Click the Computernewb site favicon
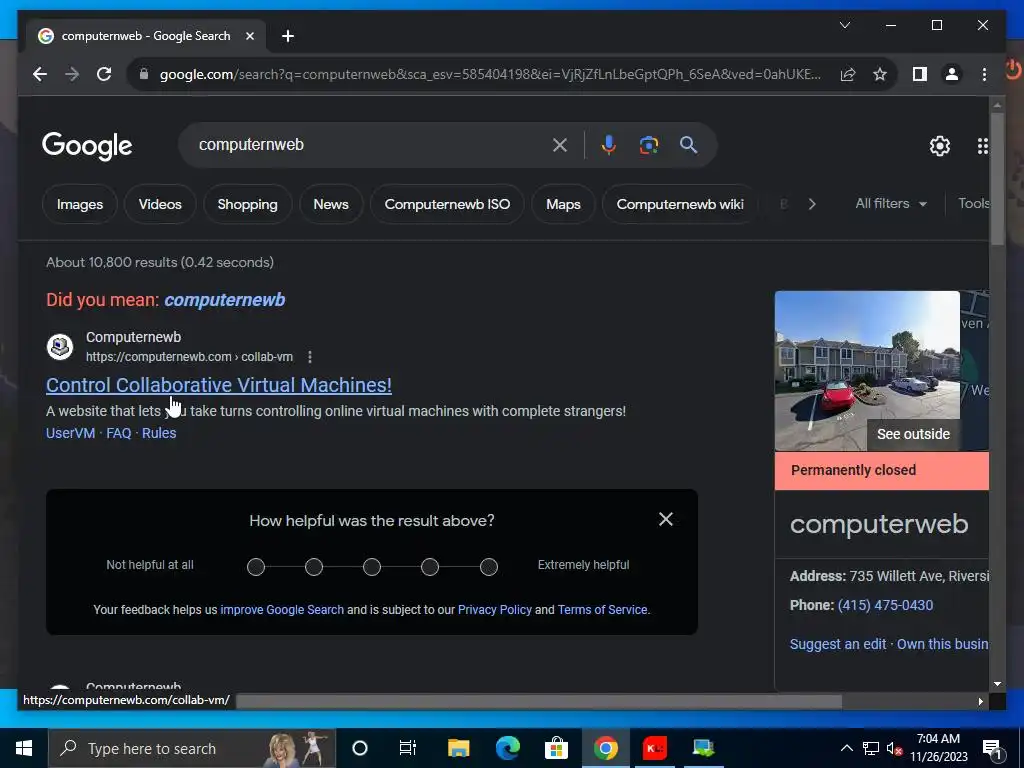 [60, 347]
